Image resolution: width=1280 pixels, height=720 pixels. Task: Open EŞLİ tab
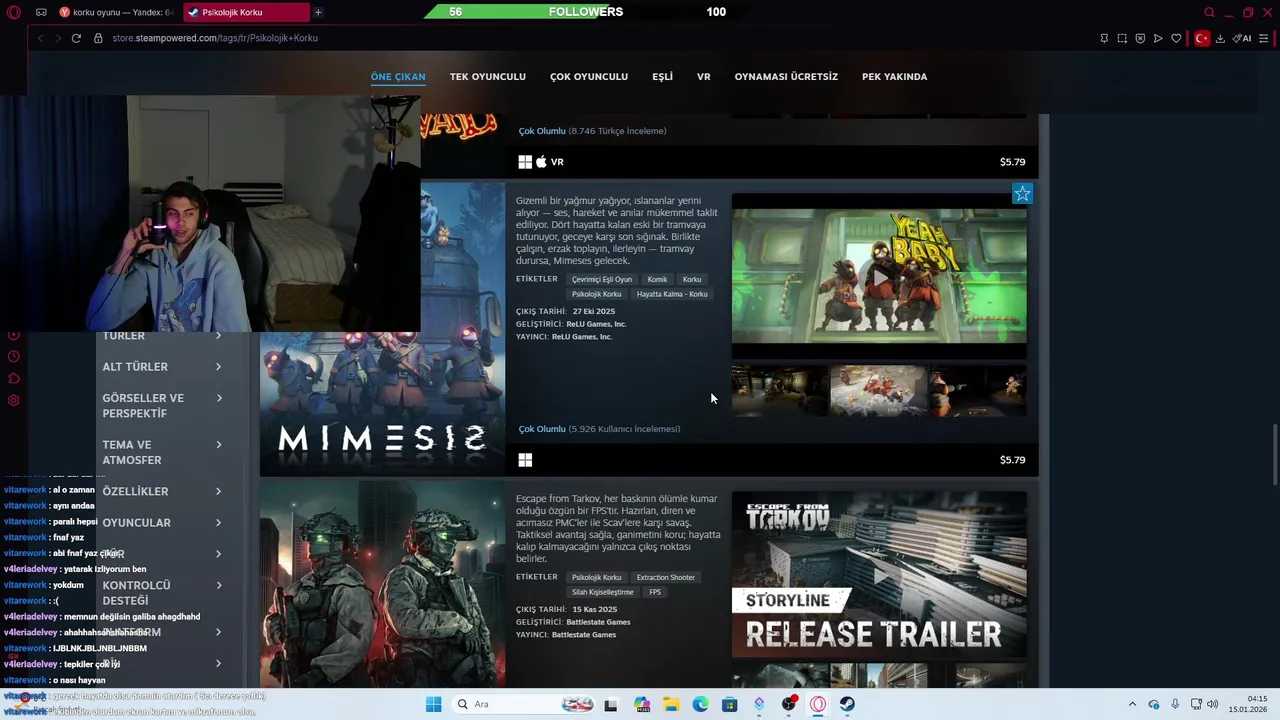[663, 77]
